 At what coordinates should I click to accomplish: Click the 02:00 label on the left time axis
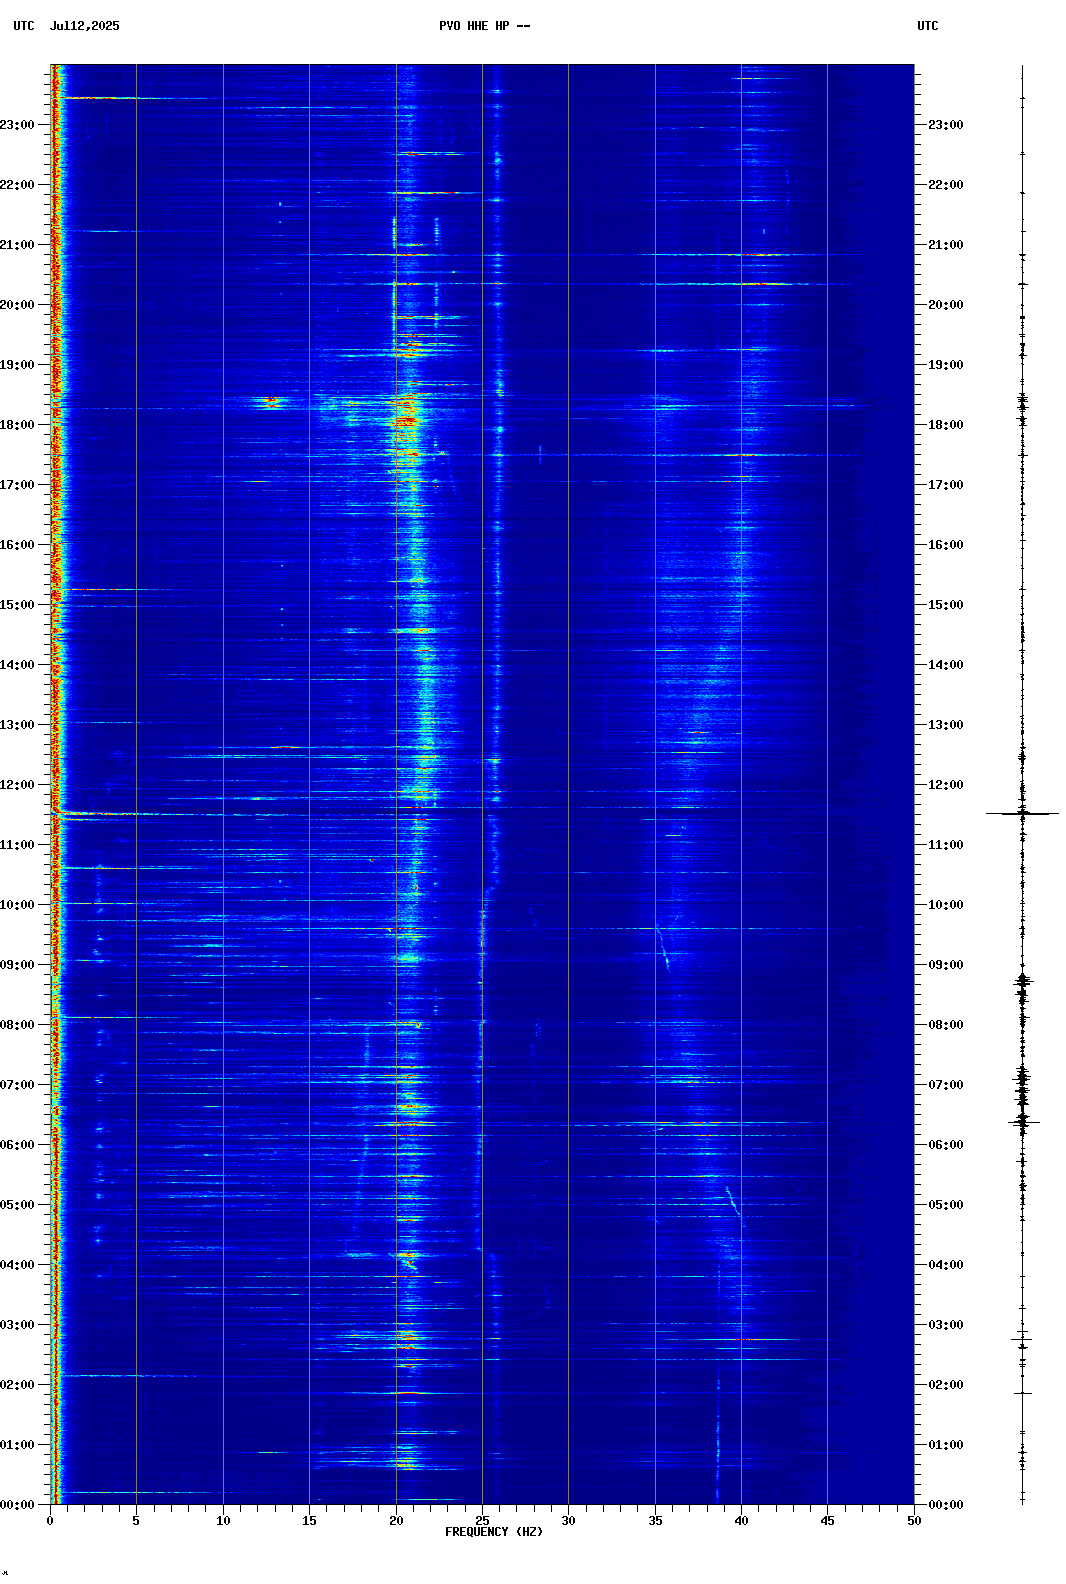(x=17, y=1385)
